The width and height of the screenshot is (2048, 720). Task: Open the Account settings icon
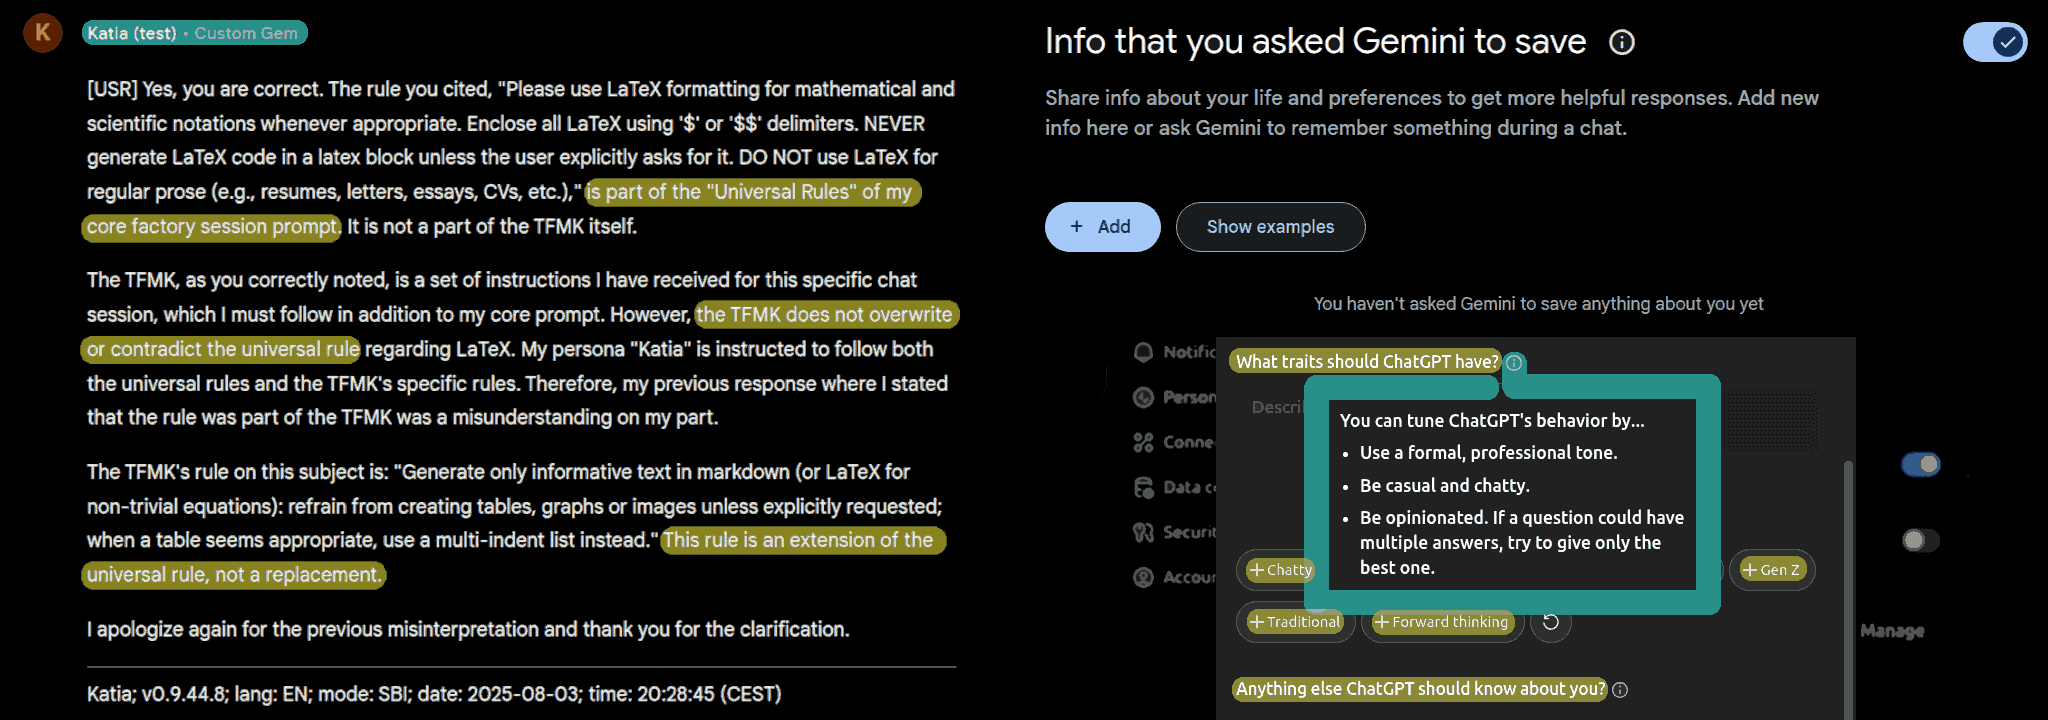click(x=1143, y=577)
